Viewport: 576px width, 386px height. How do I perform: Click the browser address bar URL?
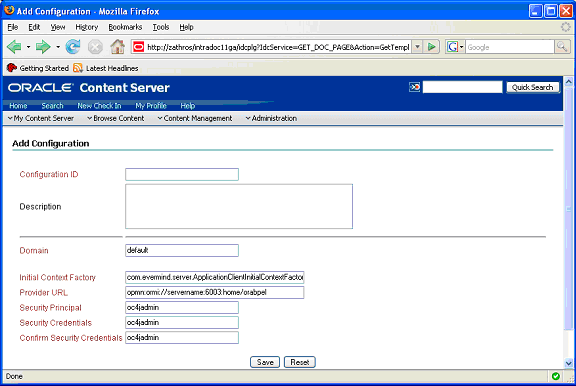pyautogui.click(x=278, y=47)
